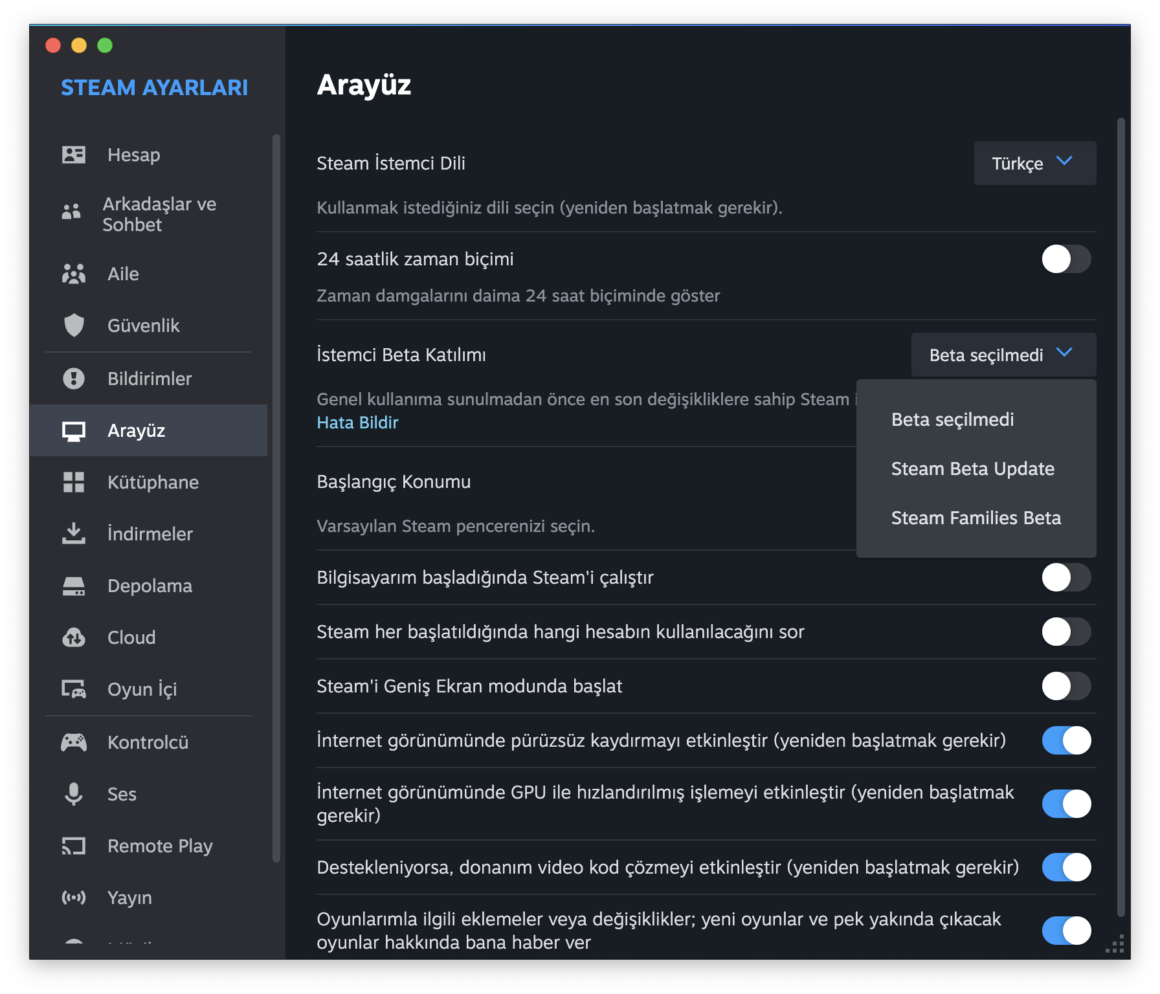This screenshot has height=994, width=1160.
Task: Disable GPU ile hızlandırılmış işleme toggle
Action: 1066,804
